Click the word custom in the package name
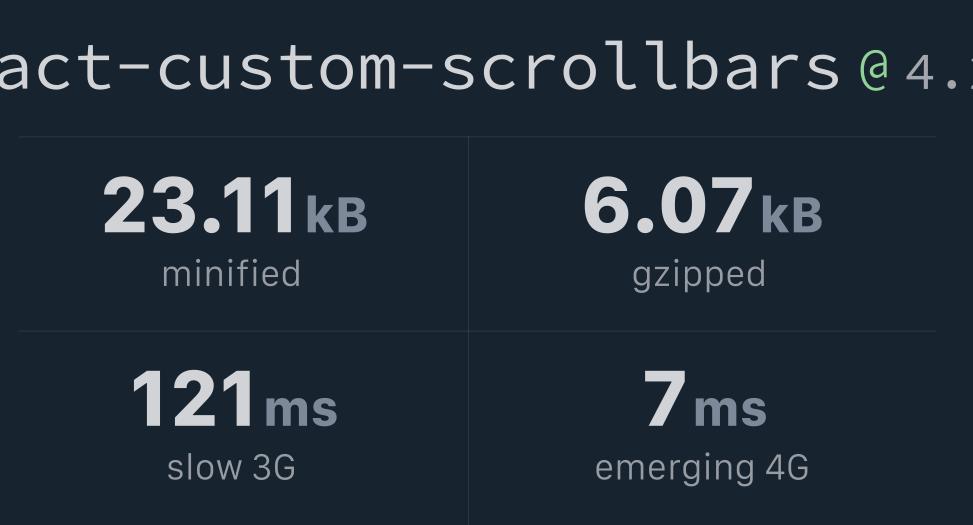This screenshot has height=525, width=973. click(x=277, y=70)
